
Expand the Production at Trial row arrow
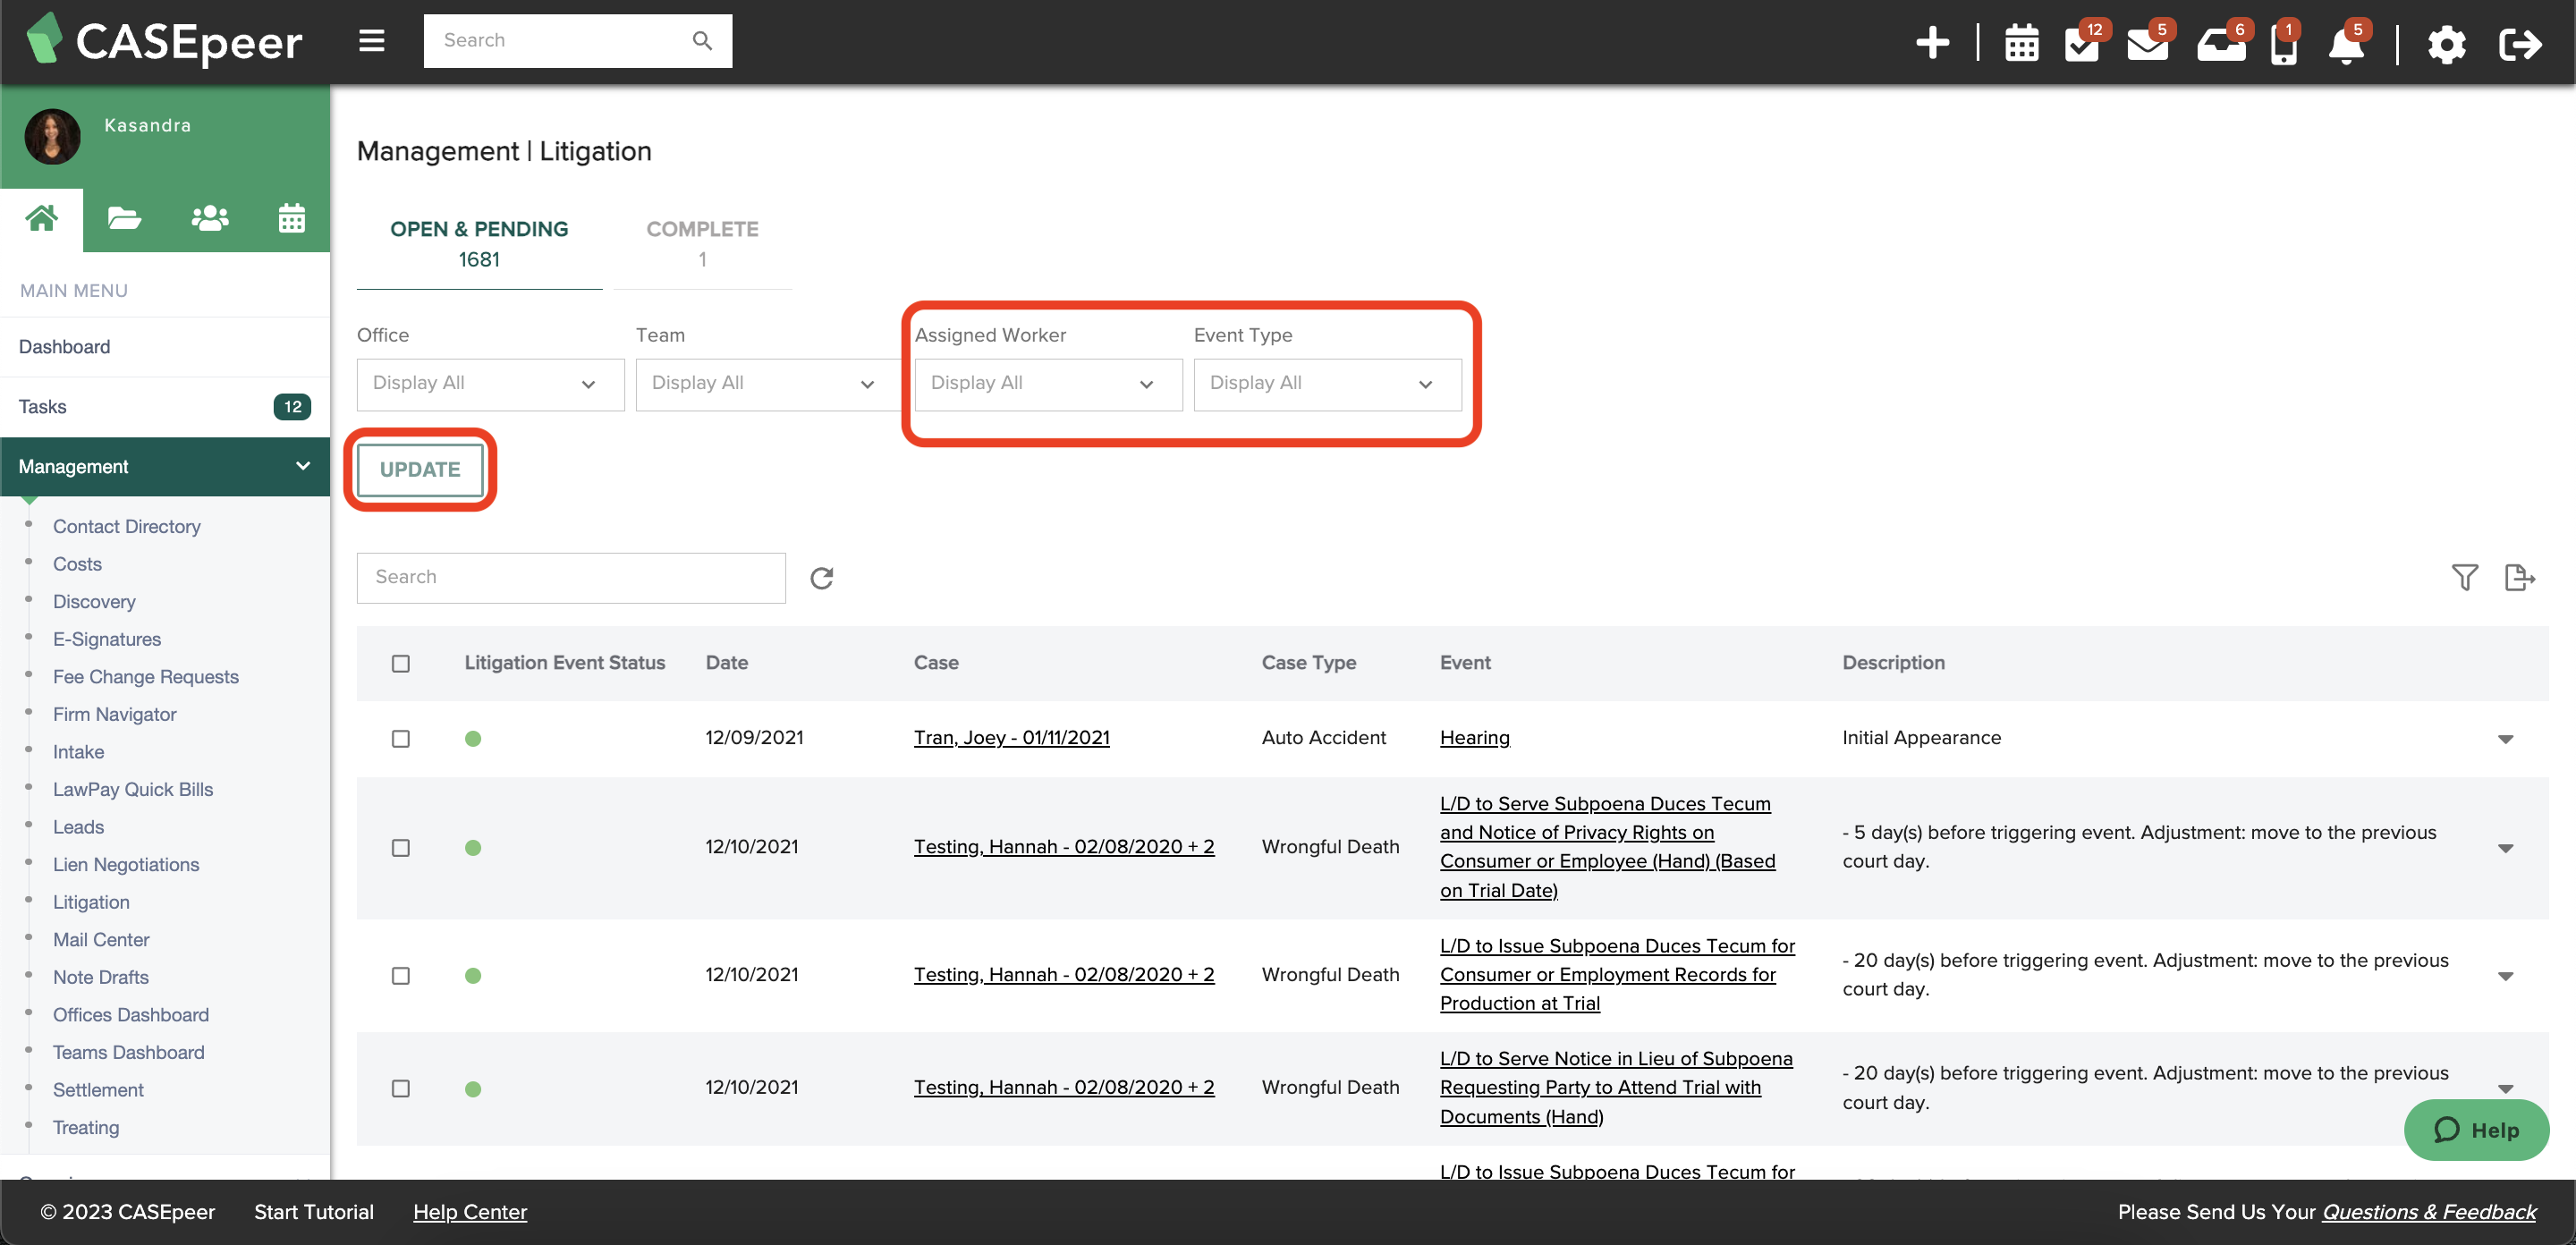coord(2505,976)
